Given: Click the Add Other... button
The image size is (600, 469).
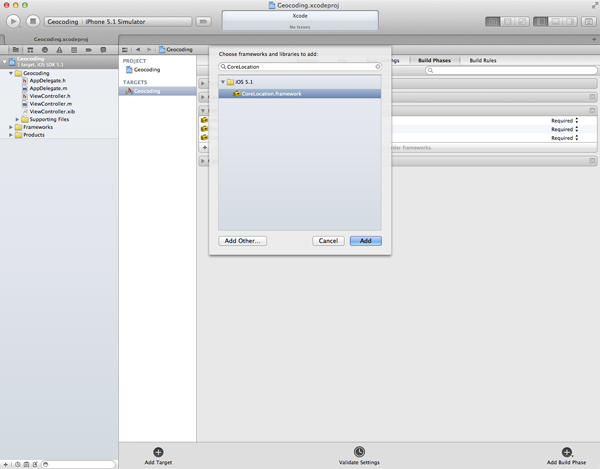Looking at the screenshot, I should click(x=243, y=241).
